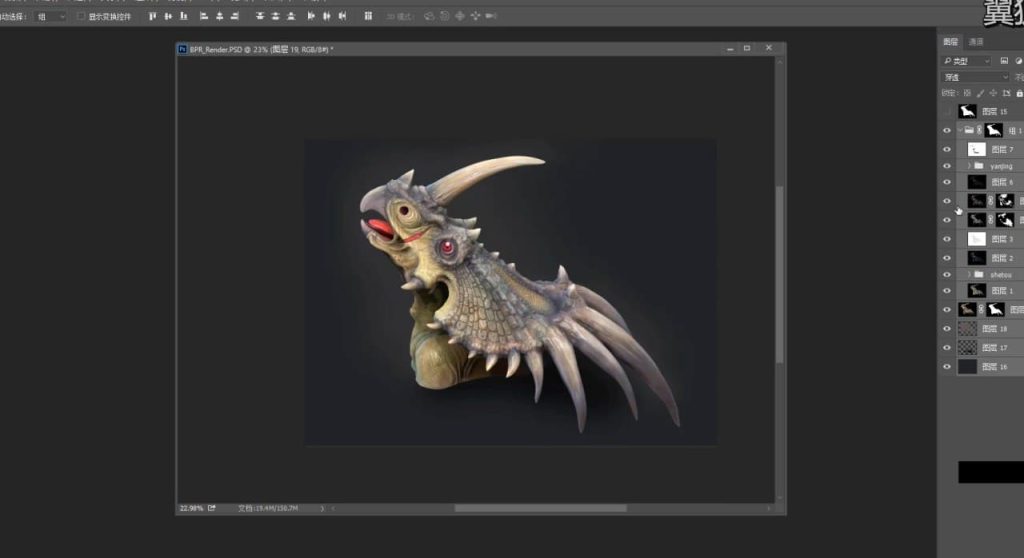Image resolution: width=1024 pixels, height=558 pixels.
Task: Click the align top edges icon
Action: (153, 16)
